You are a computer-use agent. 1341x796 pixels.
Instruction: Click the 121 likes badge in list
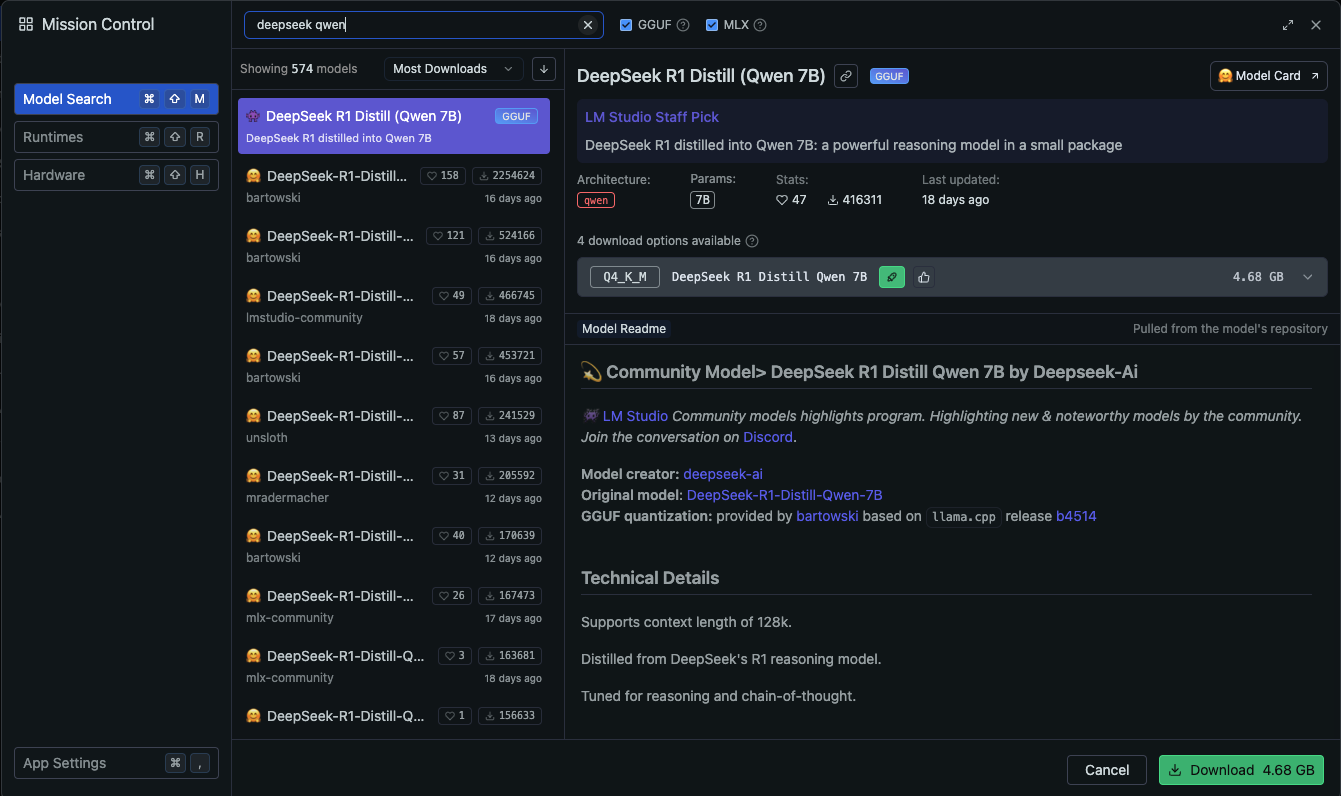coord(449,236)
